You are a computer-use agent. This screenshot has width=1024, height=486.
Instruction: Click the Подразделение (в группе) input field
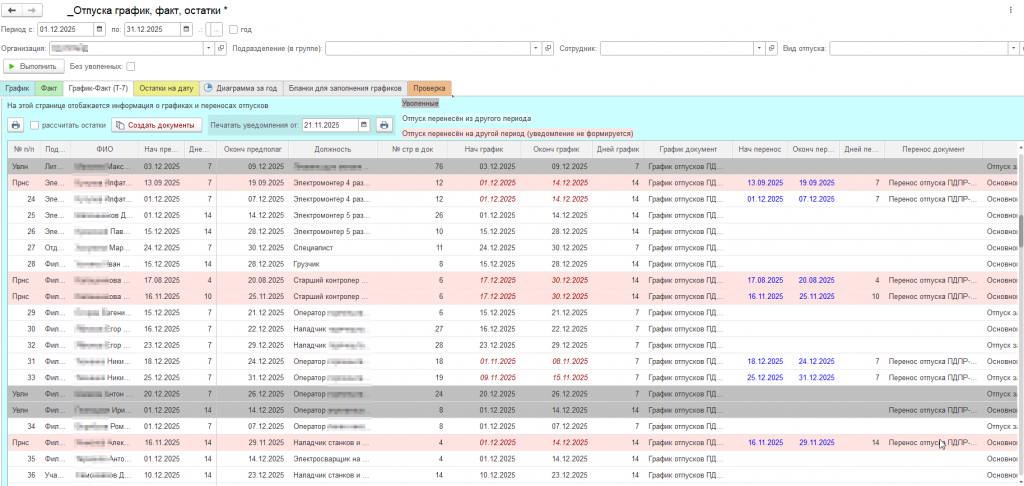427,47
